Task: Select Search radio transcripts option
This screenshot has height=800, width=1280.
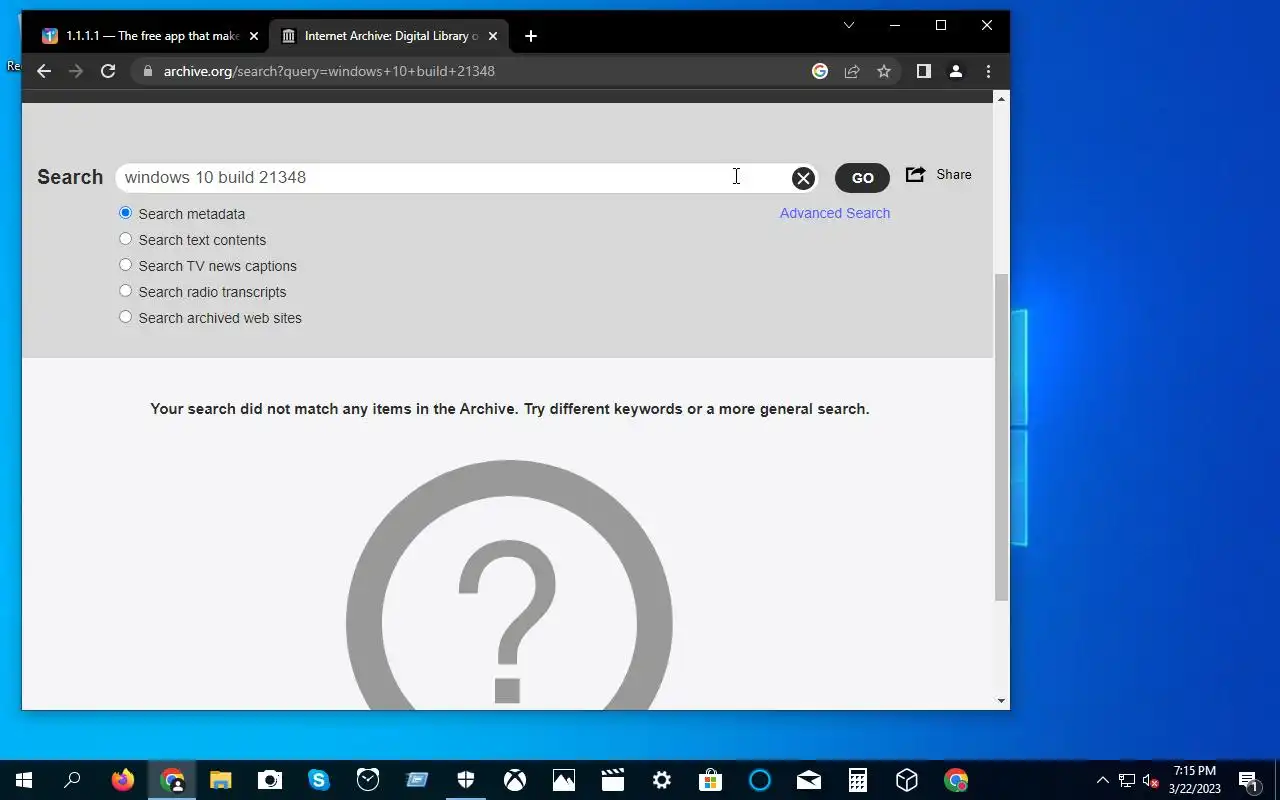Action: (x=125, y=291)
